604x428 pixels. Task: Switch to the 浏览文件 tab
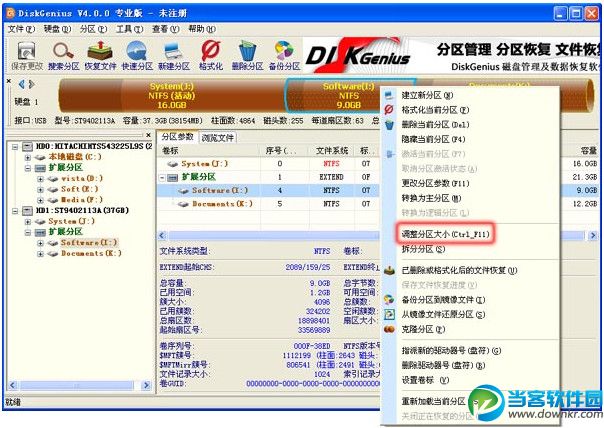[218, 138]
